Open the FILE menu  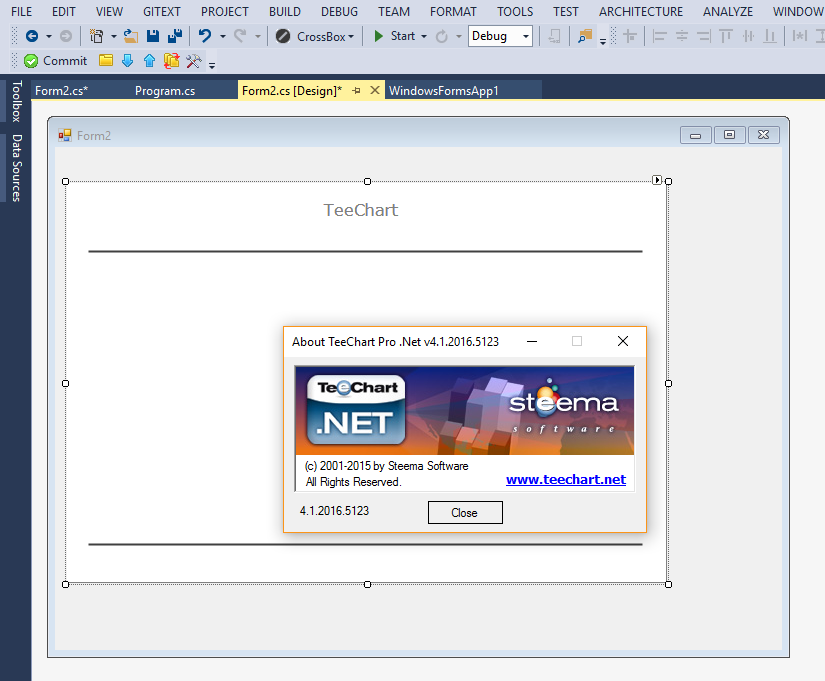[x=22, y=12]
